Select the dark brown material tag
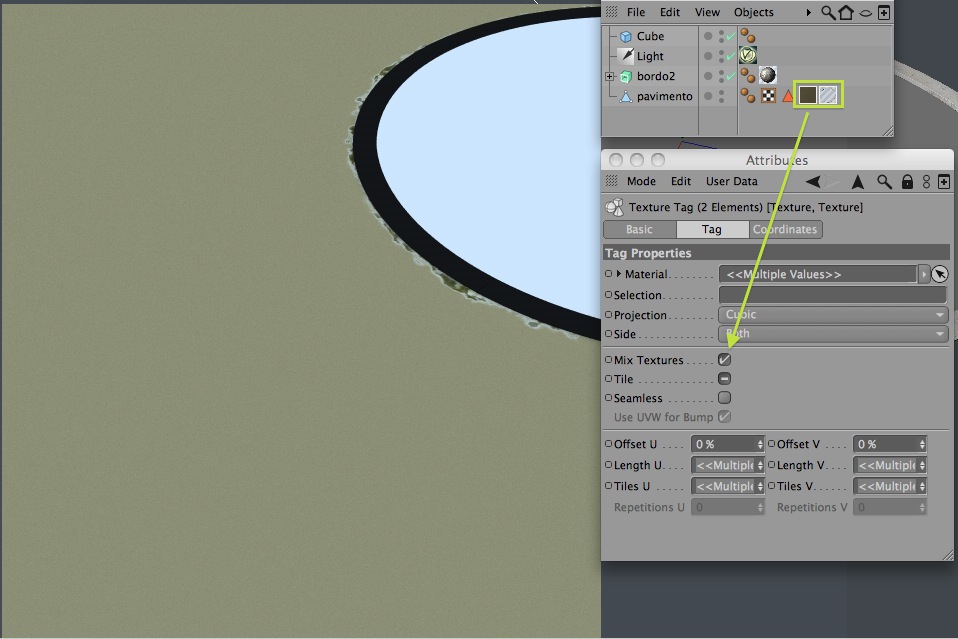 808,95
